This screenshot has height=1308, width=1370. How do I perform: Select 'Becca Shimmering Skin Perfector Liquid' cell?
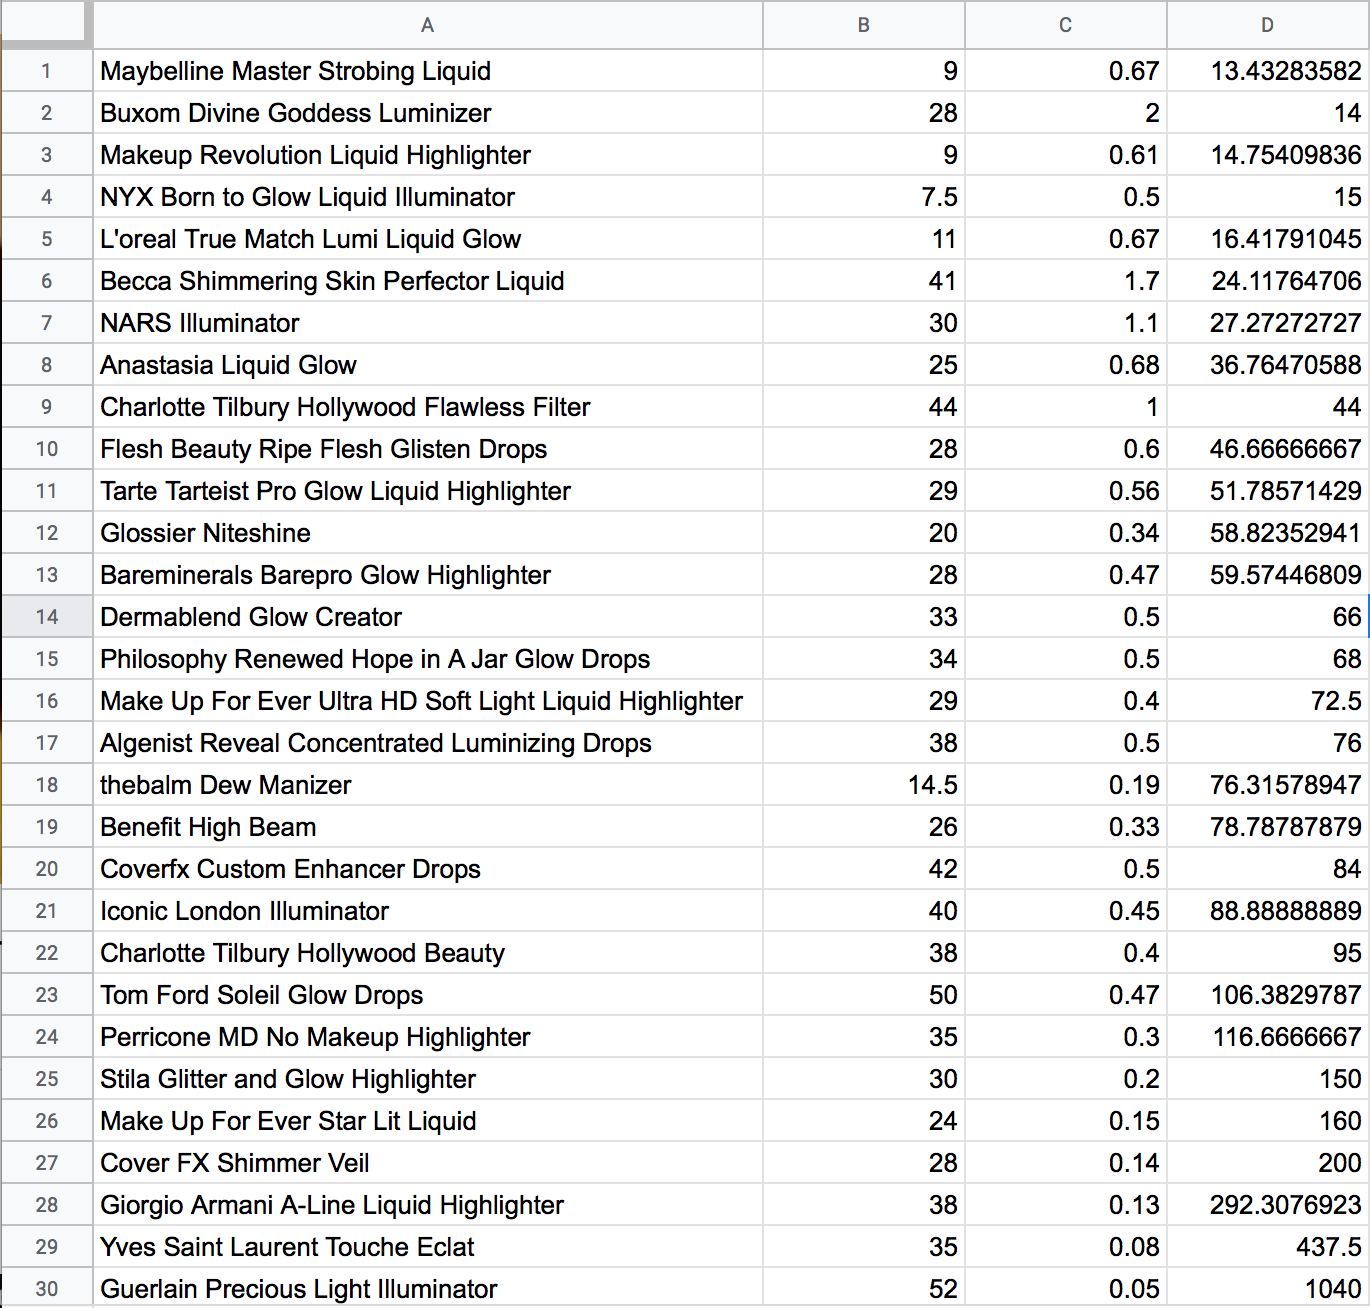coord(428,281)
